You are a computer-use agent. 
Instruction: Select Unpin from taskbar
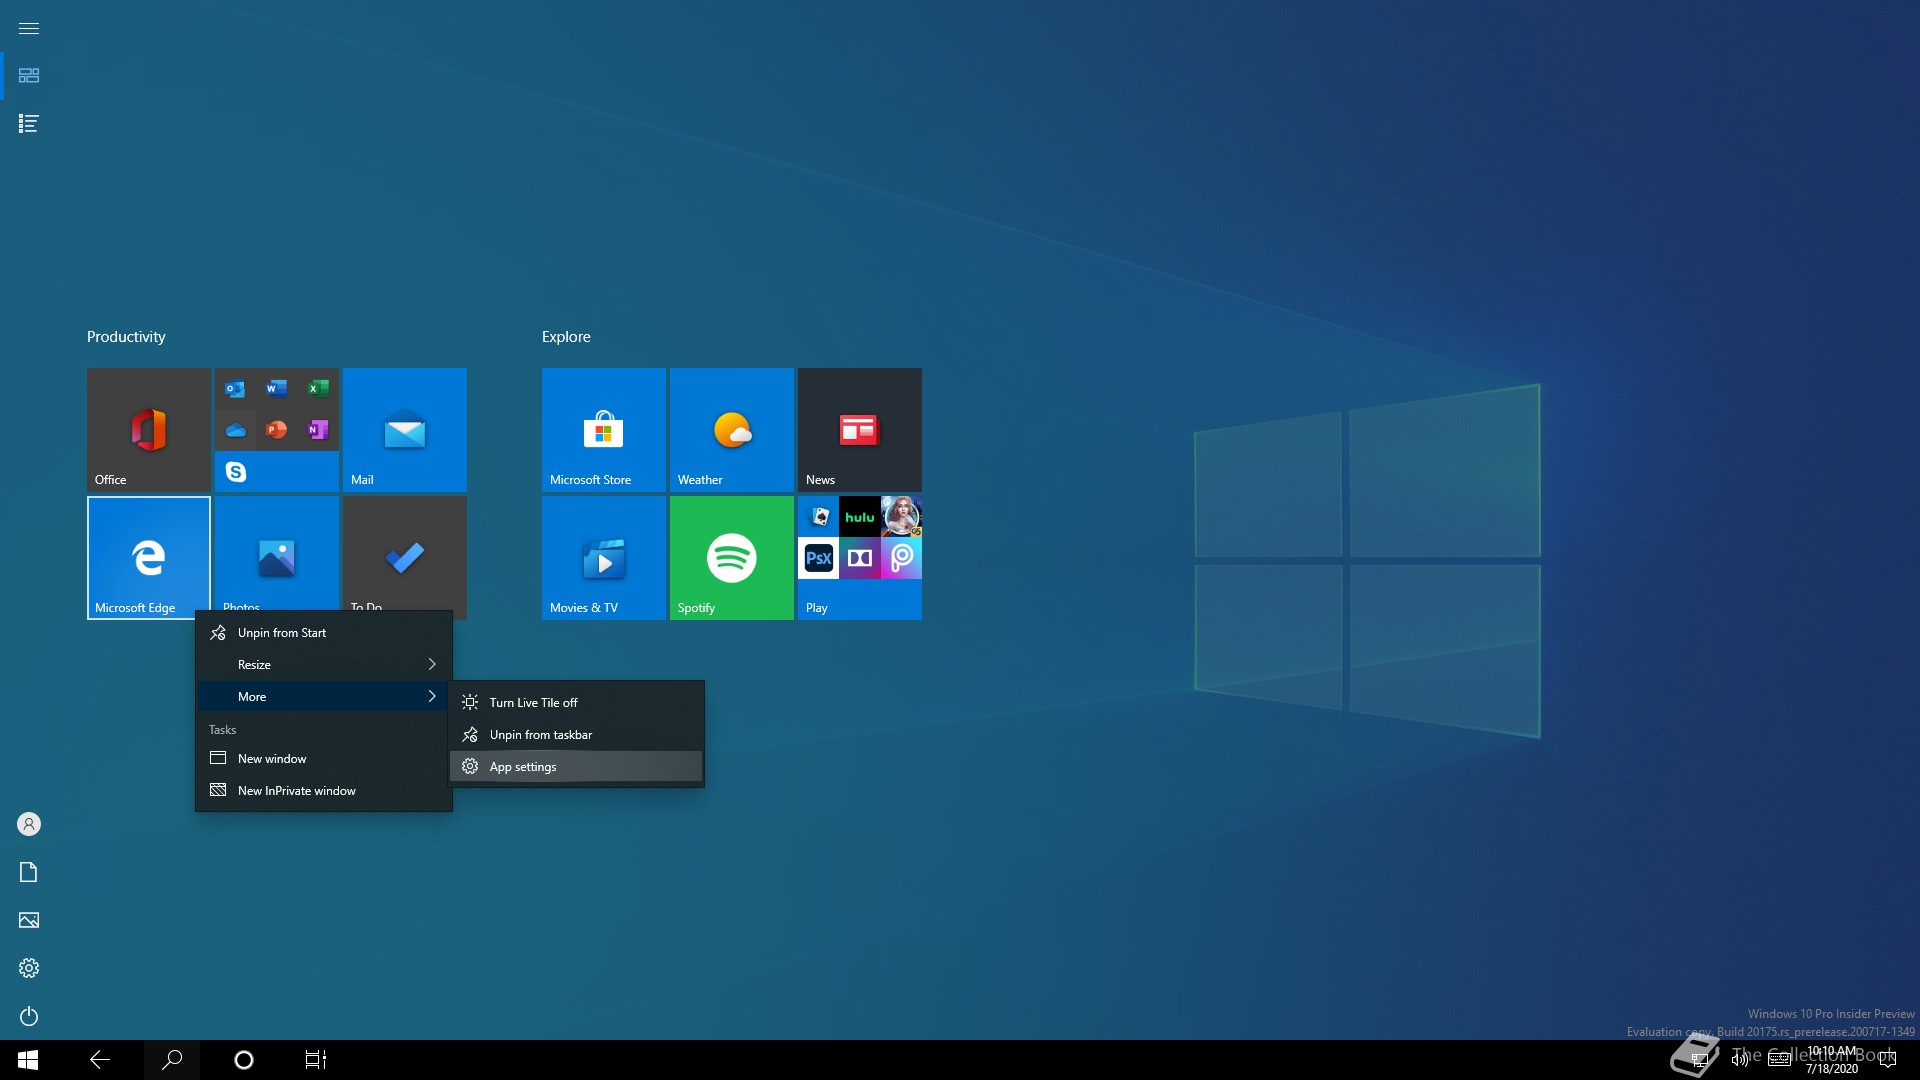click(x=576, y=735)
